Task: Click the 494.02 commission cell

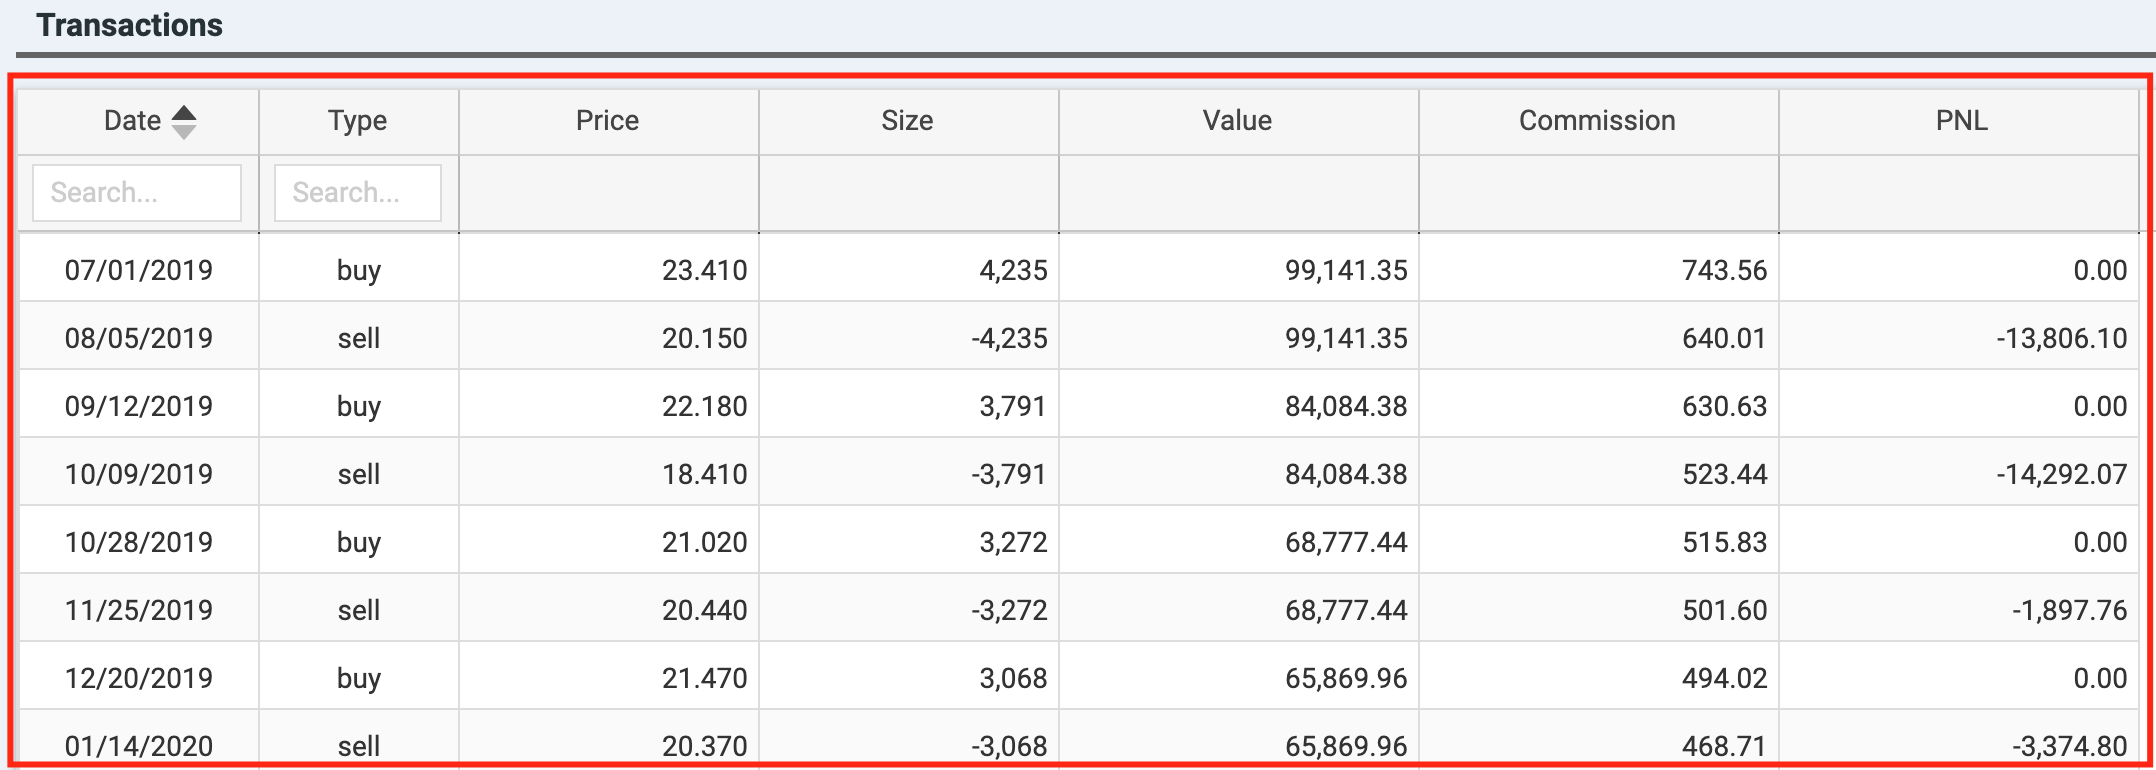Action: pyautogui.click(x=1599, y=678)
